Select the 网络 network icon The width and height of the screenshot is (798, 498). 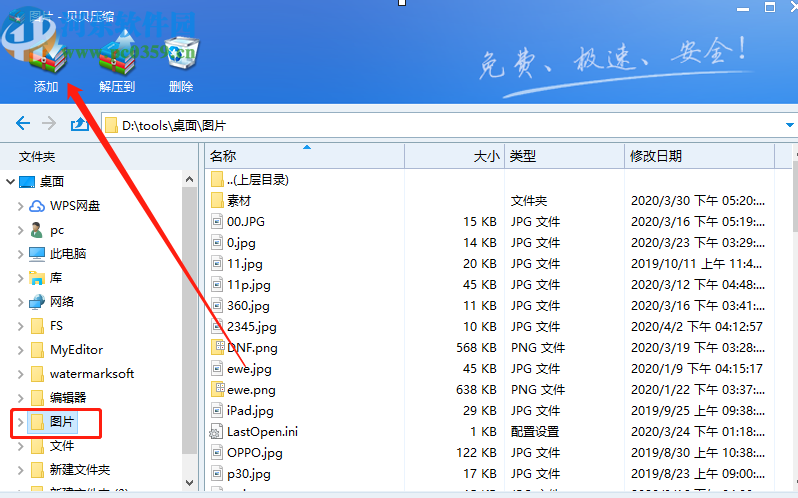(37, 302)
